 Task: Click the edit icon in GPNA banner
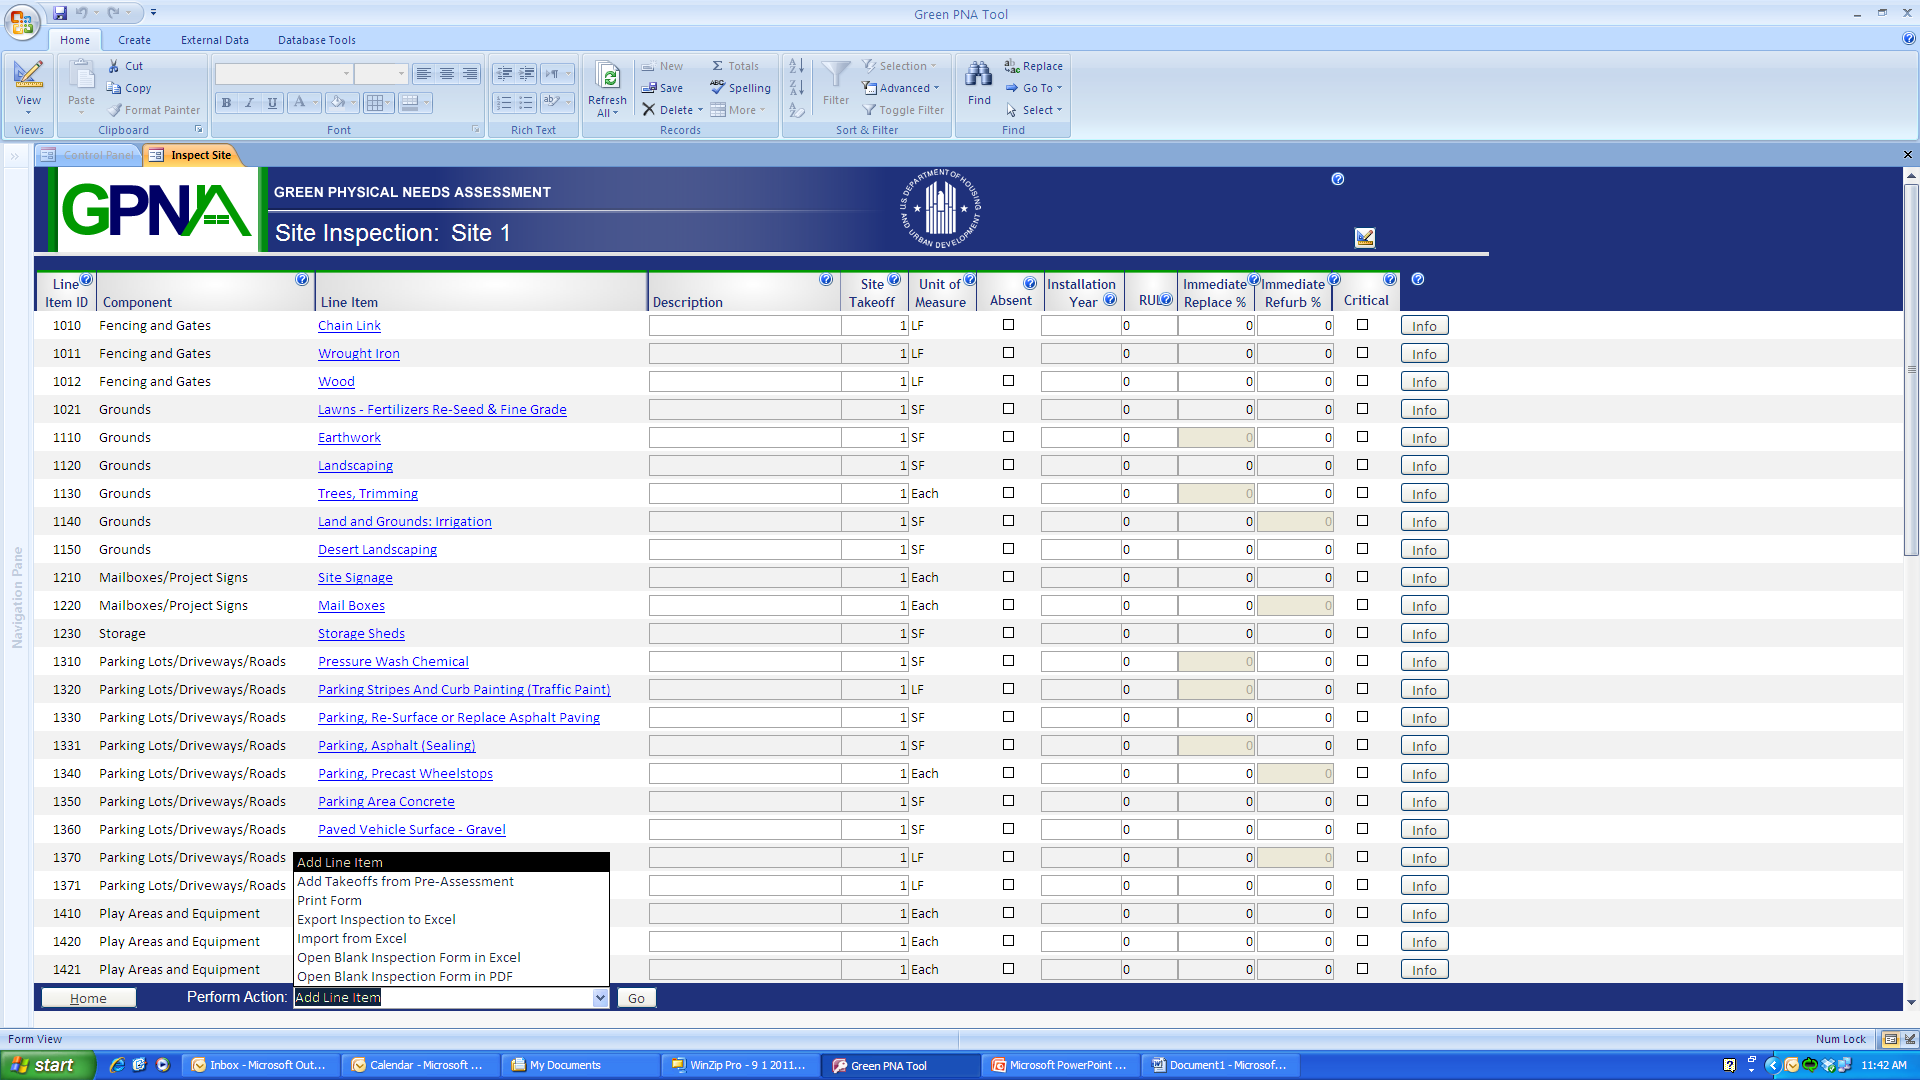pyautogui.click(x=1364, y=237)
